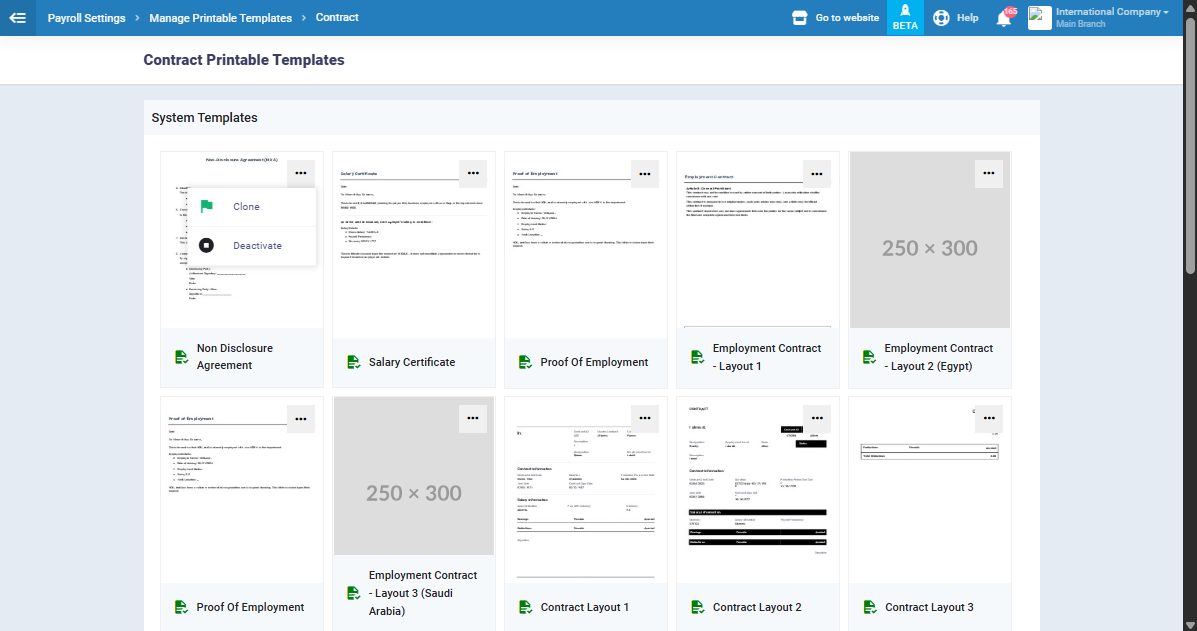
Task: Click the green flag Clone icon
Action: [206, 207]
